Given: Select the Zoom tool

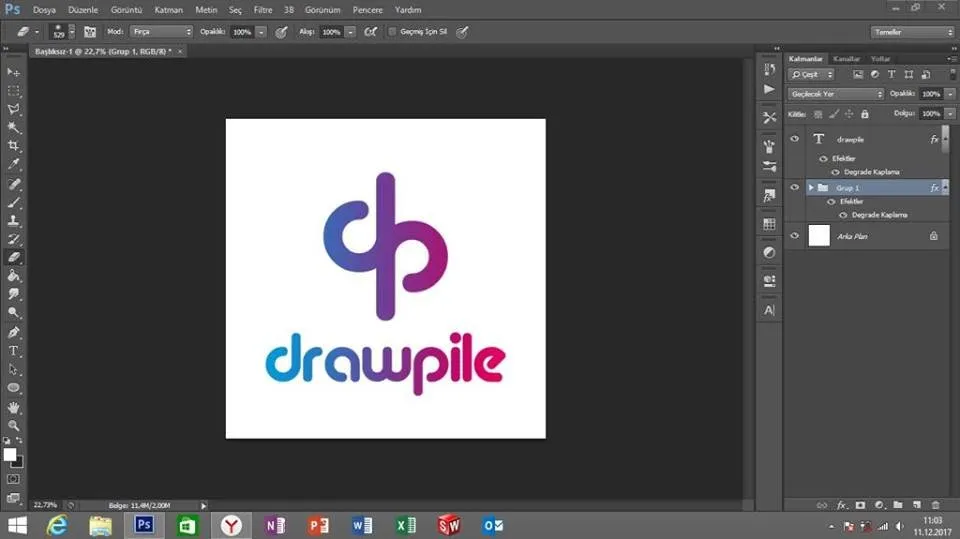Looking at the screenshot, I should pos(13,426).
